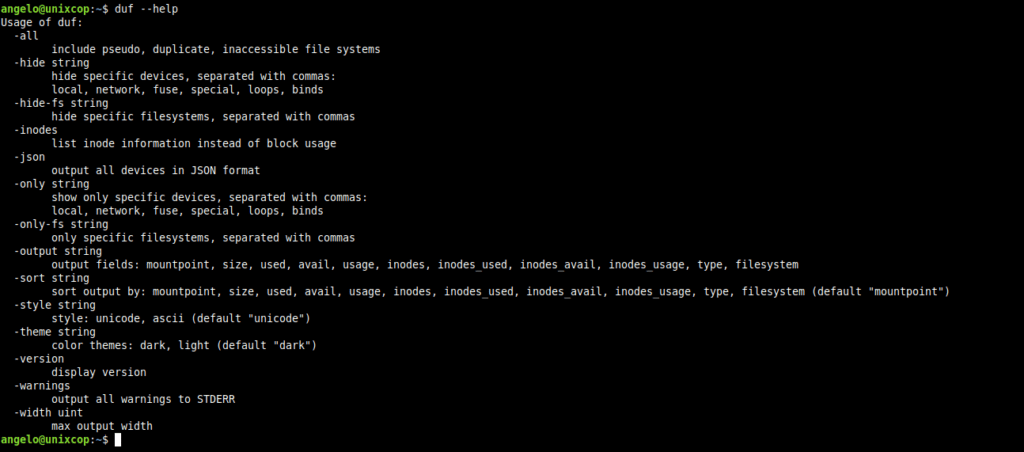Click the "Usage of duf:" header line
The width and height of the screenshot is (1024, 452).
[x=42, y=23]
